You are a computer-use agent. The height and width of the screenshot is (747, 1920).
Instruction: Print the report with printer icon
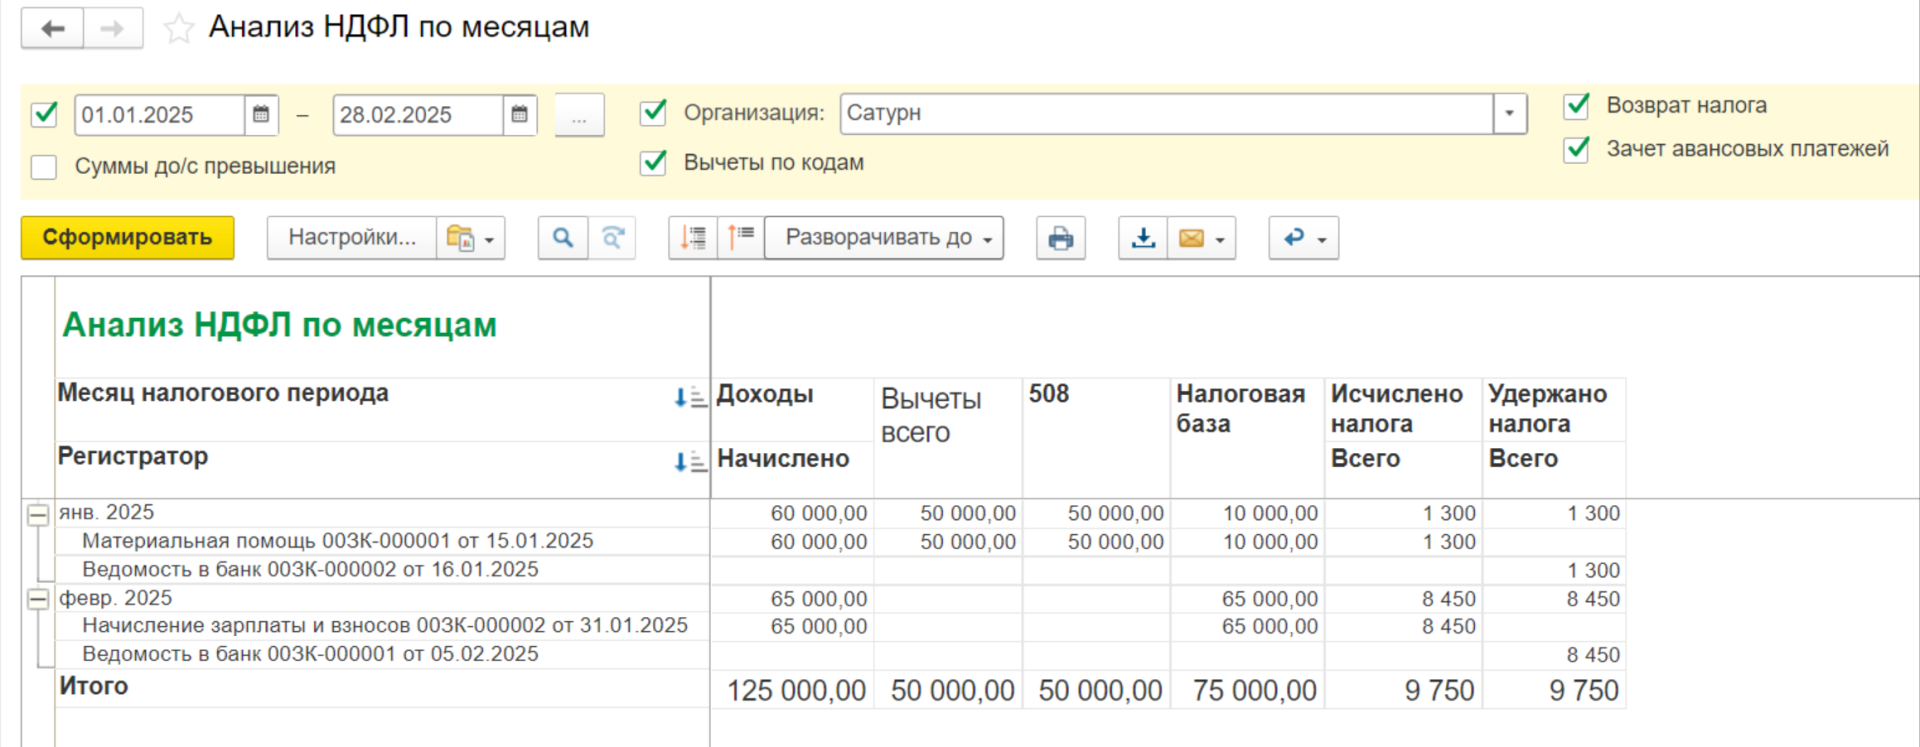pos(1061,238)
